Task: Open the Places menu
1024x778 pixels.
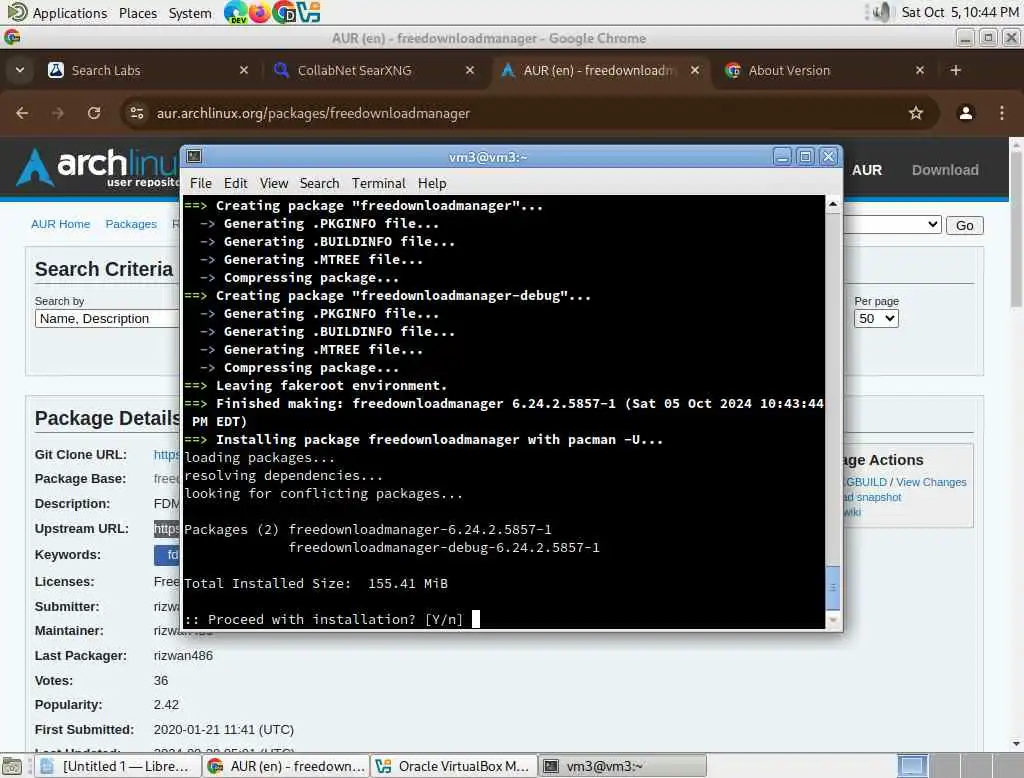Action: (138, 13)
